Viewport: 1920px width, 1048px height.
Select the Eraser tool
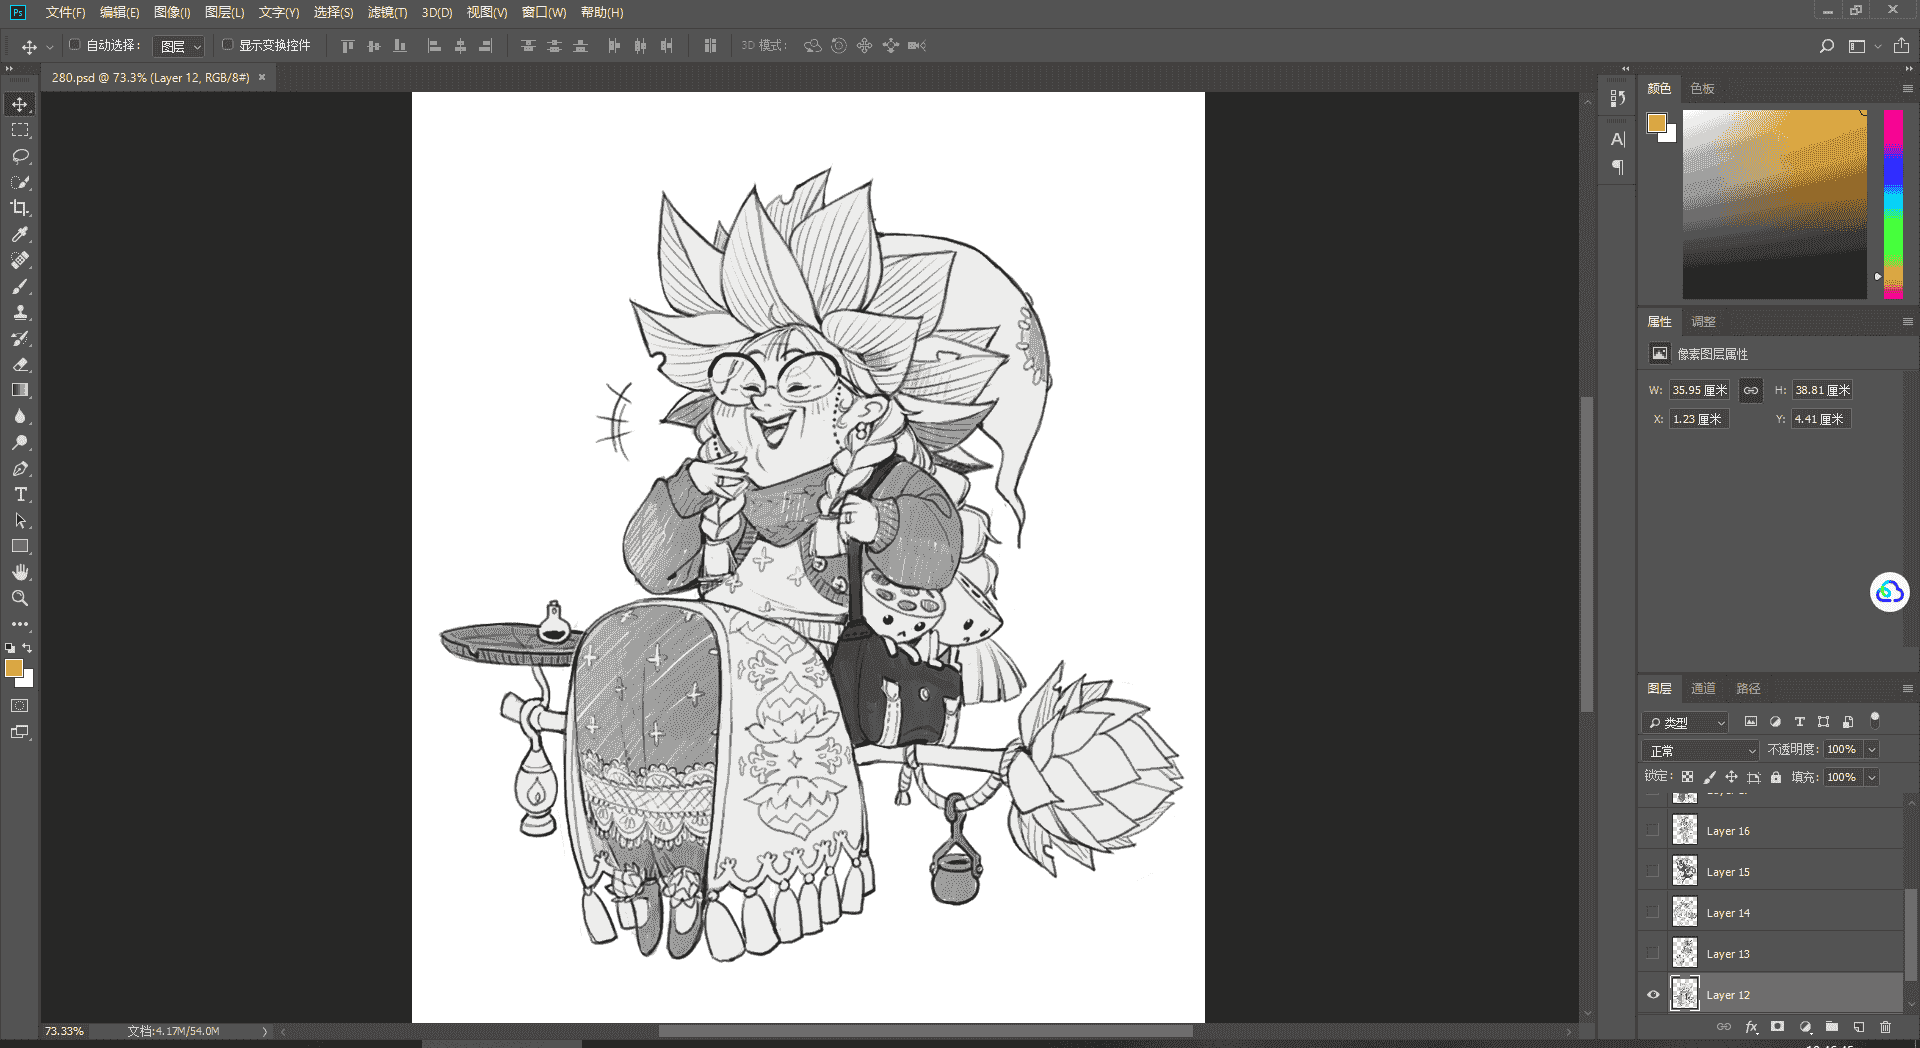[20, 364]
